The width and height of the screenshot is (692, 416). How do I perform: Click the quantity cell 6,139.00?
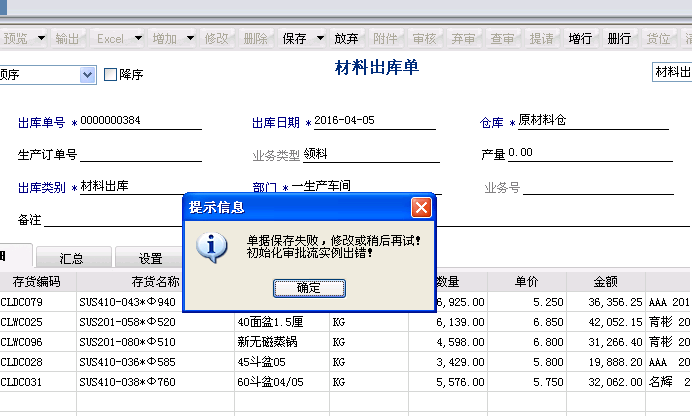[x=448, y=322]
